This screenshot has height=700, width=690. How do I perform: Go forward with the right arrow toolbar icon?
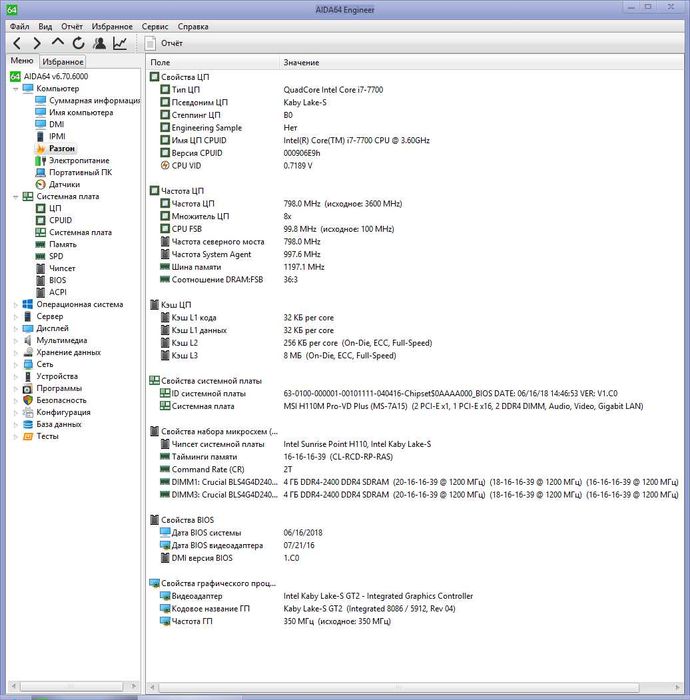[x=37, y=43]
